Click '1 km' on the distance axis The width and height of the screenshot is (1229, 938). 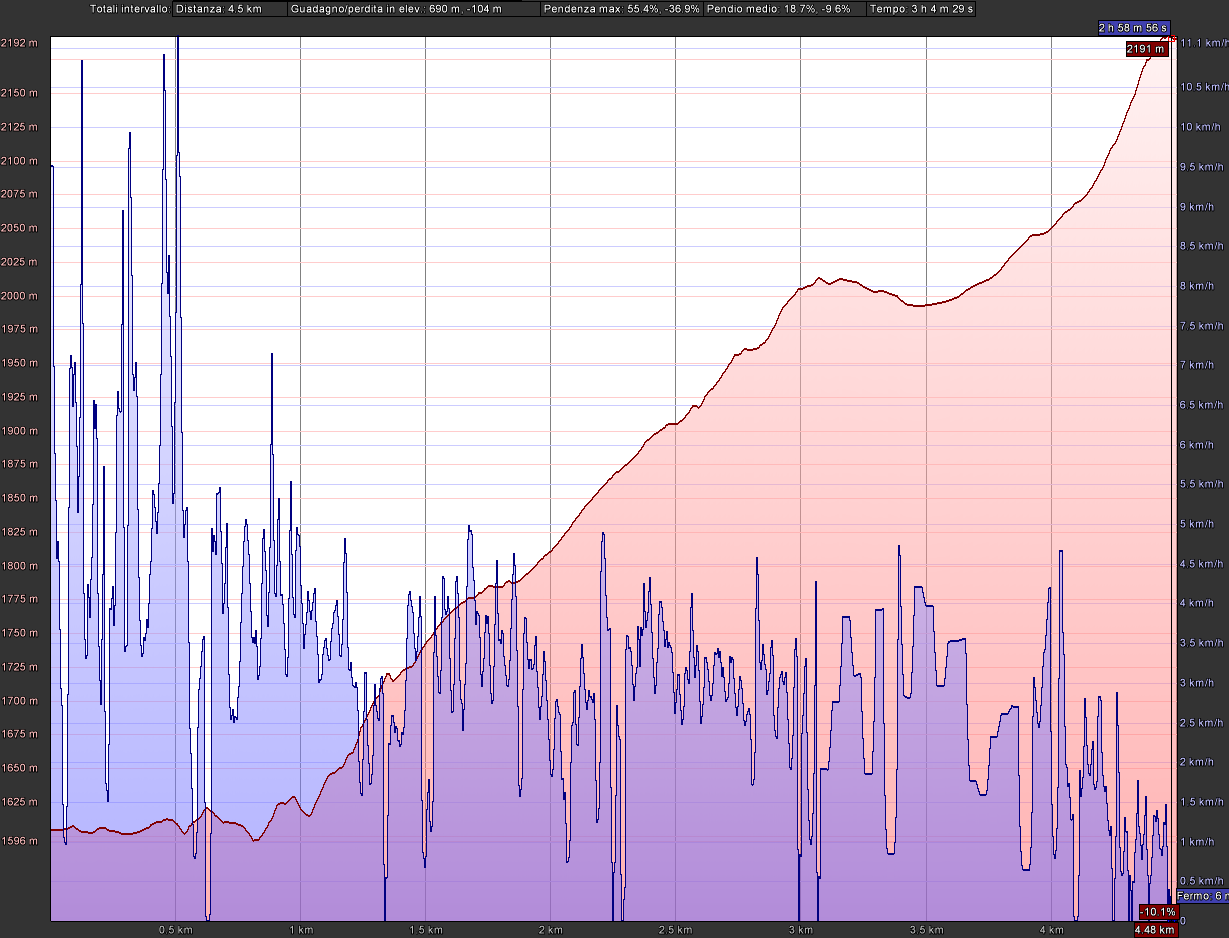click(x=300, y=930)
